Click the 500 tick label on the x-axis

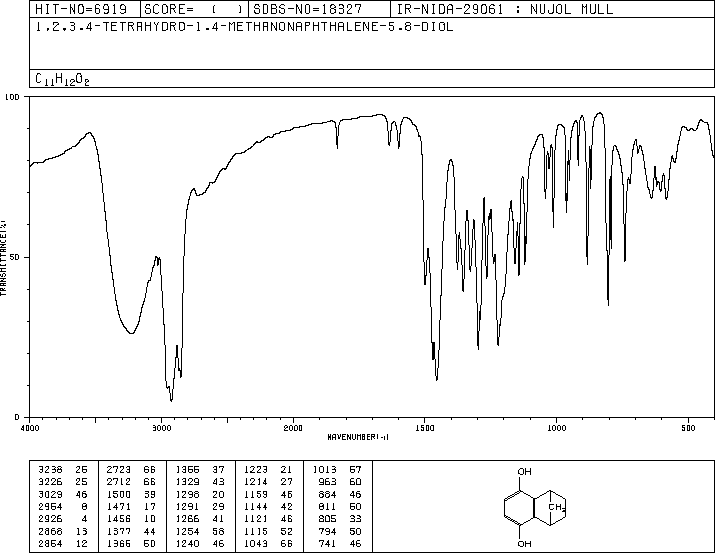688,428
